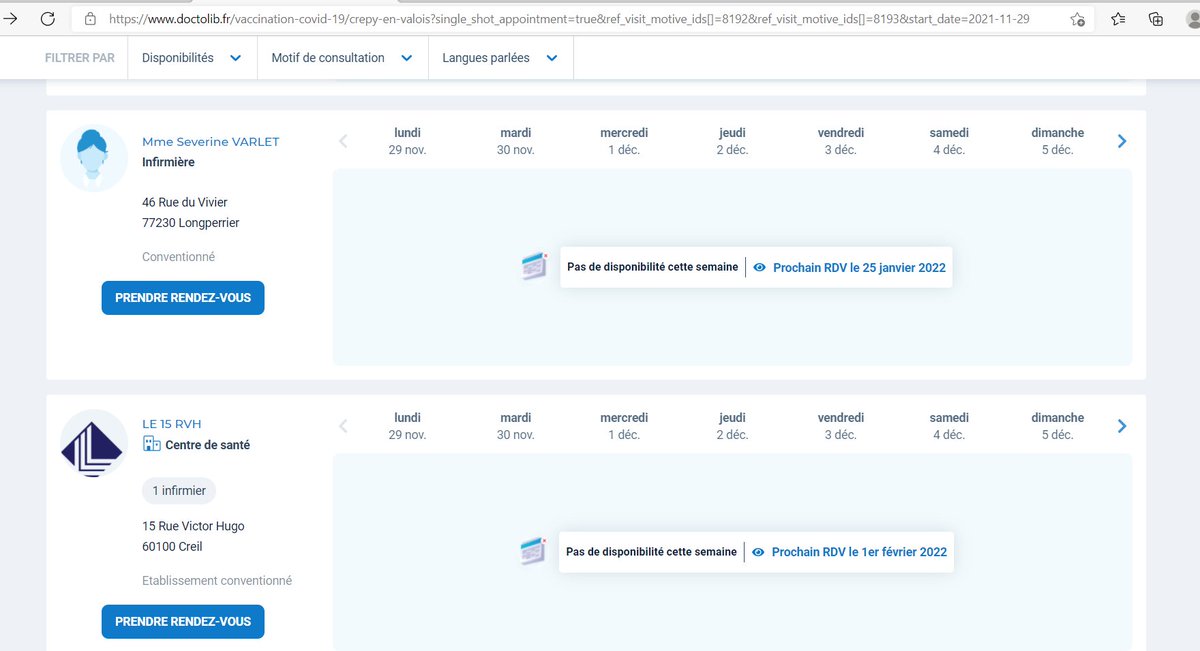The width and height of the screenshot is (1200, 651).
Task: Go to previous week in Varlet's calendar
Action: [x=343, y=141]
